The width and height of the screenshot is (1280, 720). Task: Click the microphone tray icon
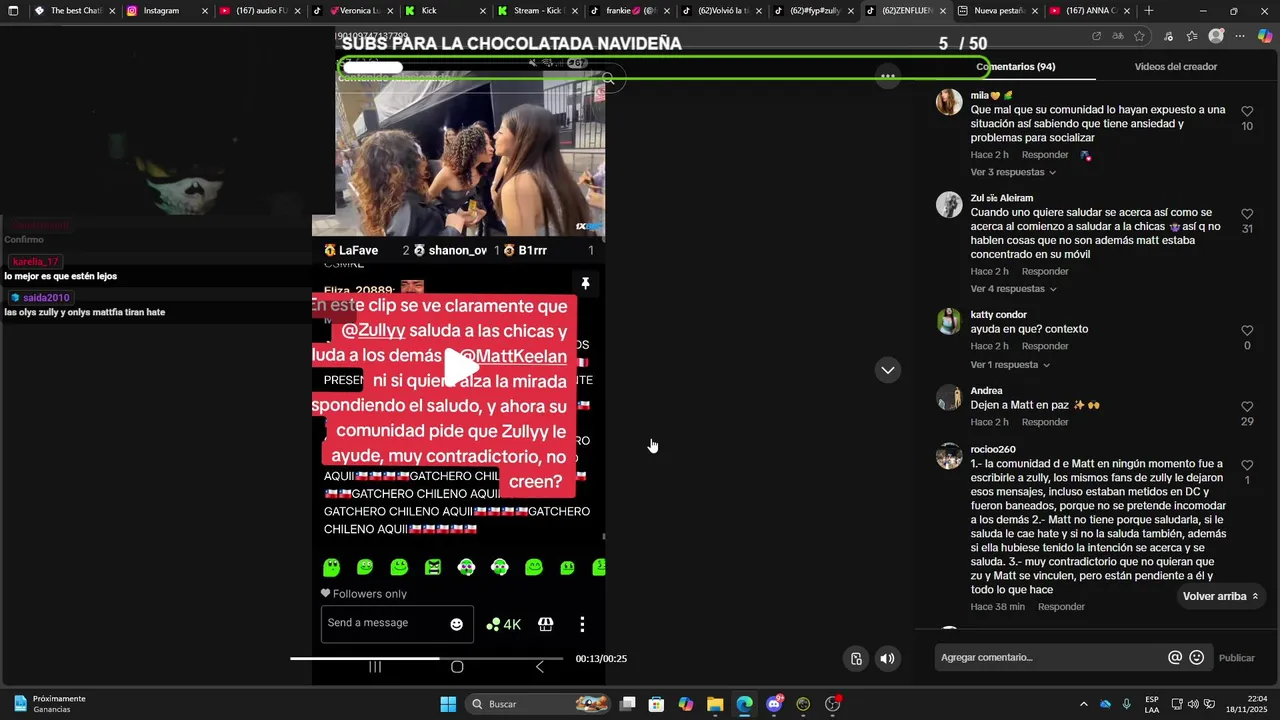click(x=1127, y=704)
